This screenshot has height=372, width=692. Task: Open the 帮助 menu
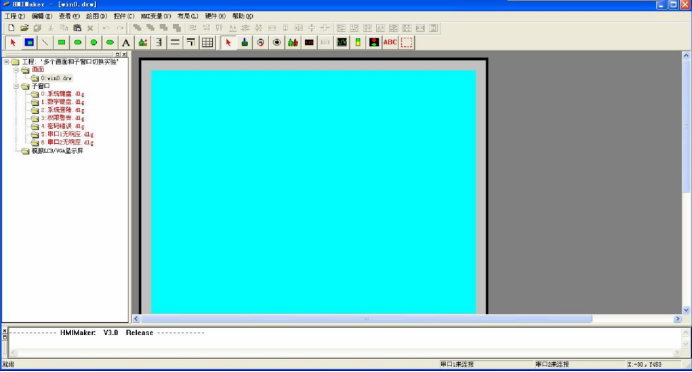pos(243,16)
